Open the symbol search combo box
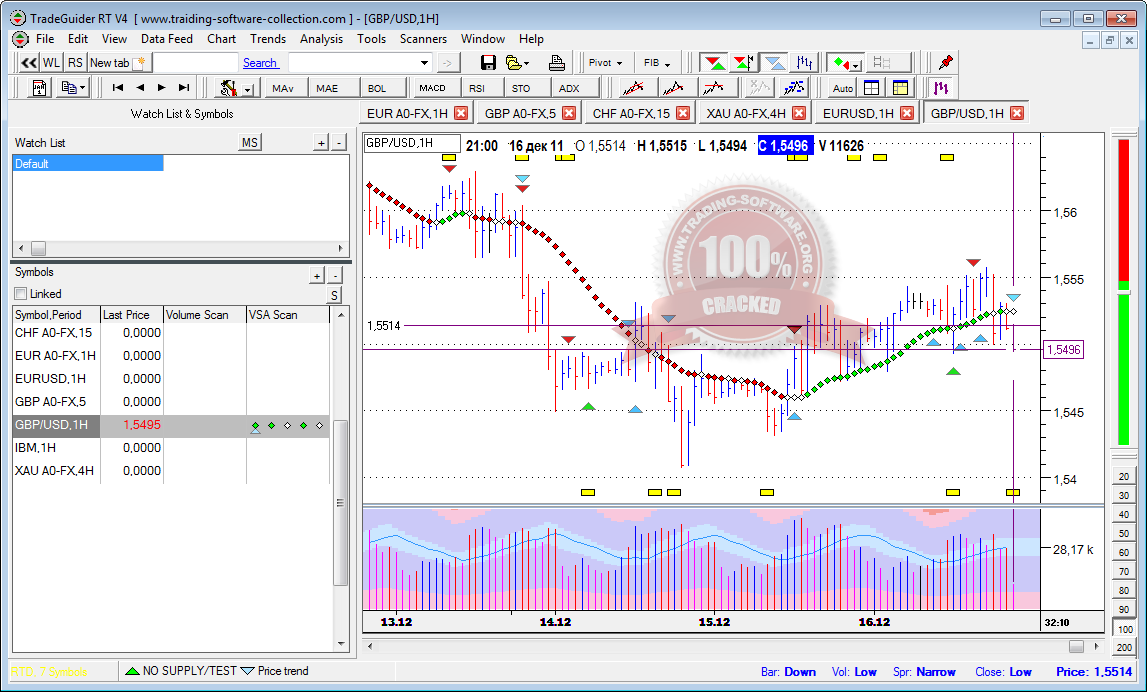1147x692 pixels. (x=360, y=63)
